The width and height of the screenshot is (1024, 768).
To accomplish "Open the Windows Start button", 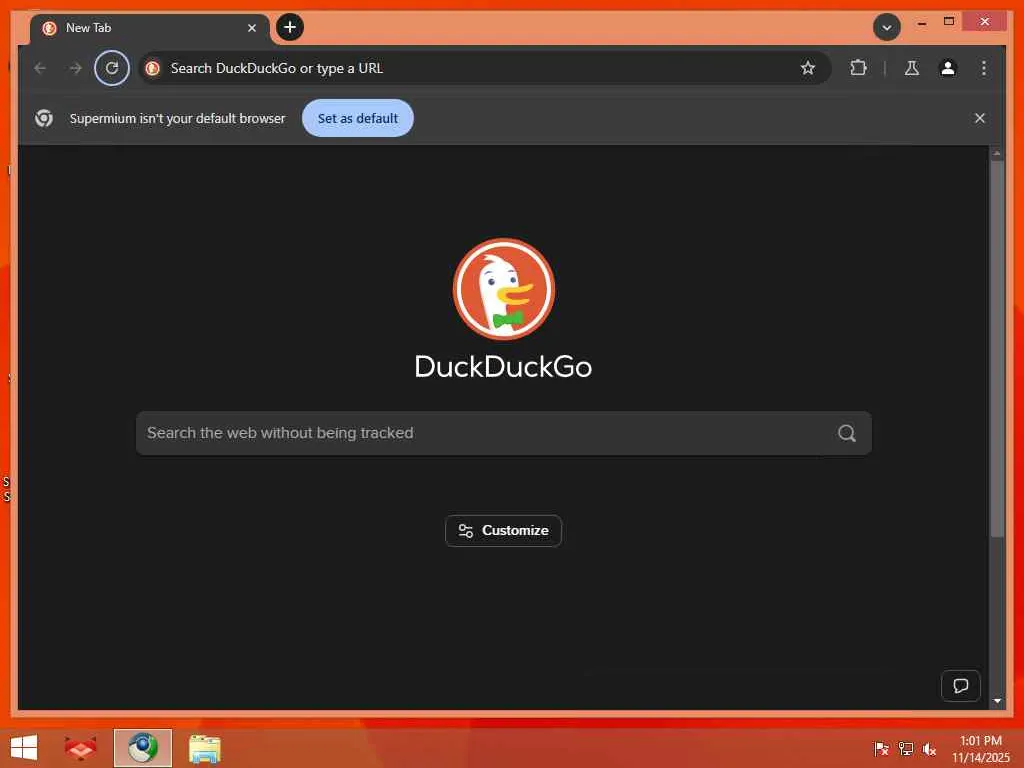I will point(24,748).
